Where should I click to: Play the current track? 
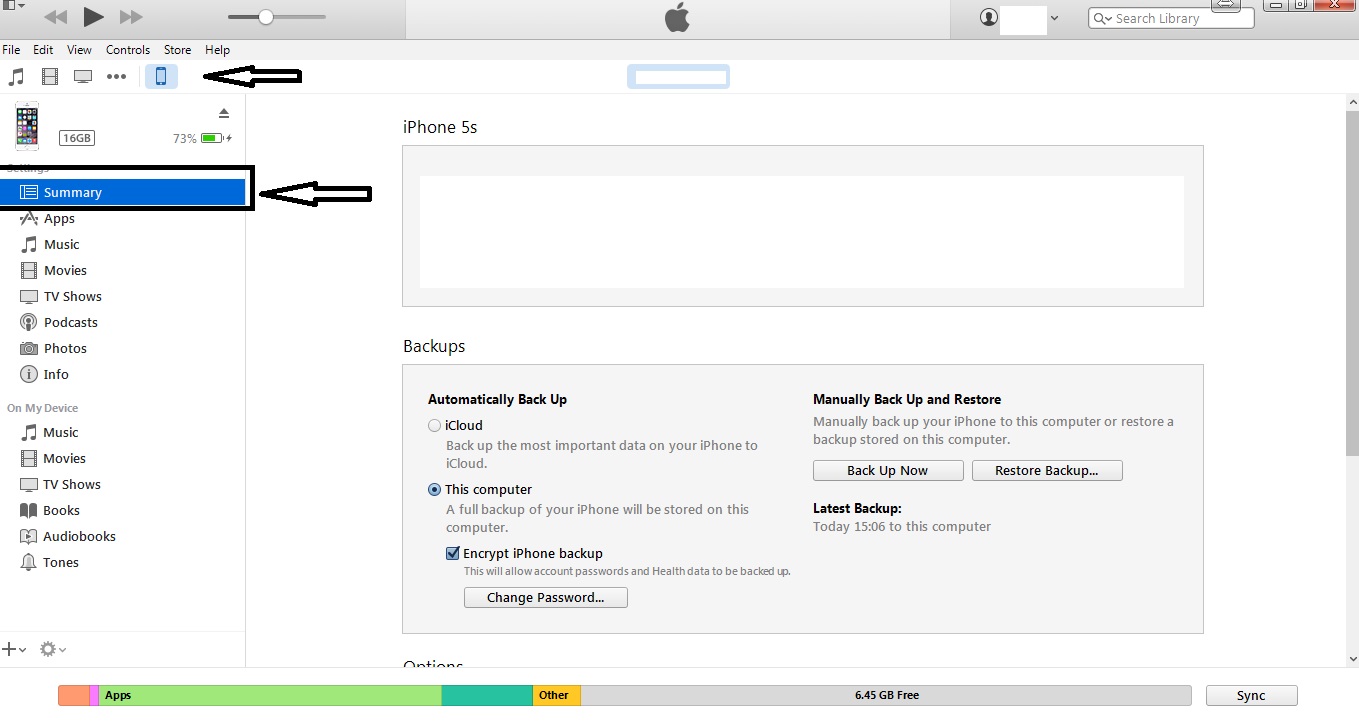click(94, 16)
